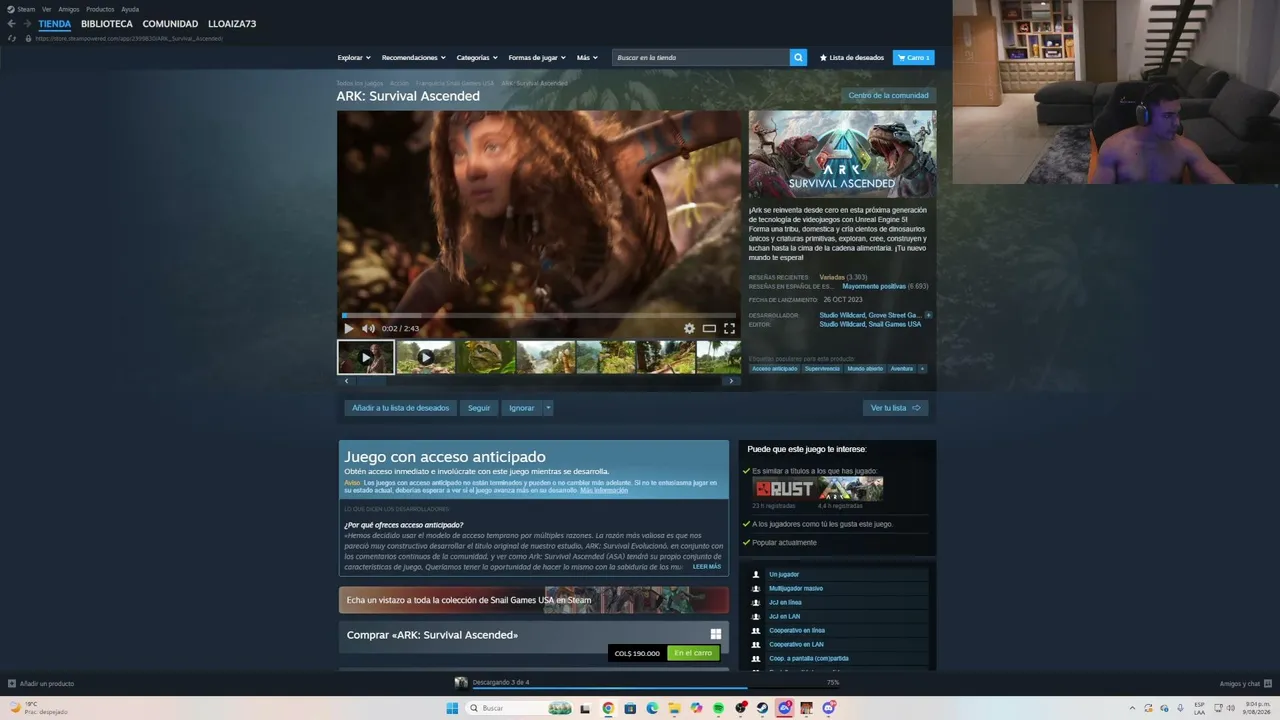1280x720 pixels.
Task: Seek in the trailer progress bar
Action: 539,315
